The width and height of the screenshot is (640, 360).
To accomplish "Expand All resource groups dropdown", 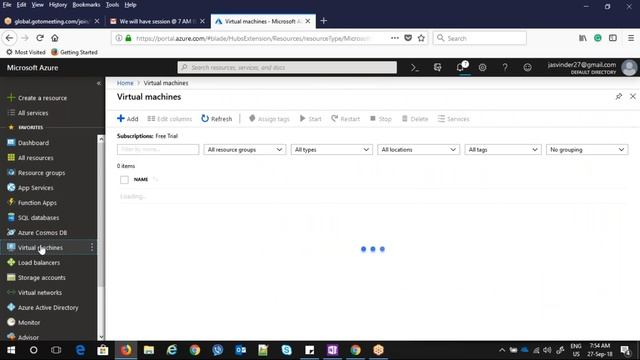I will tap(244, 150).
